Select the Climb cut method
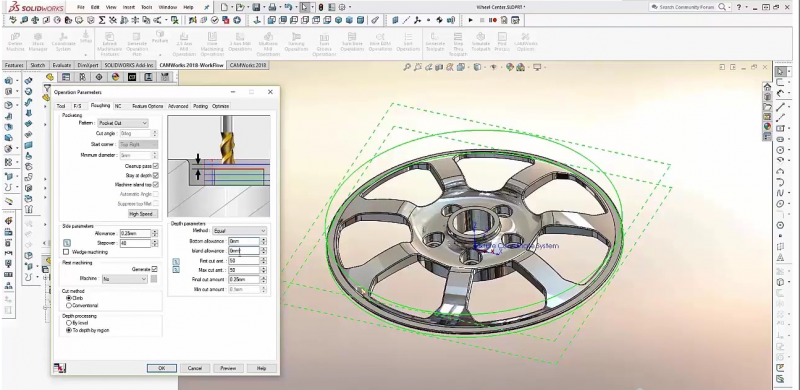800x390 pixels. click(x=69, y=298)
